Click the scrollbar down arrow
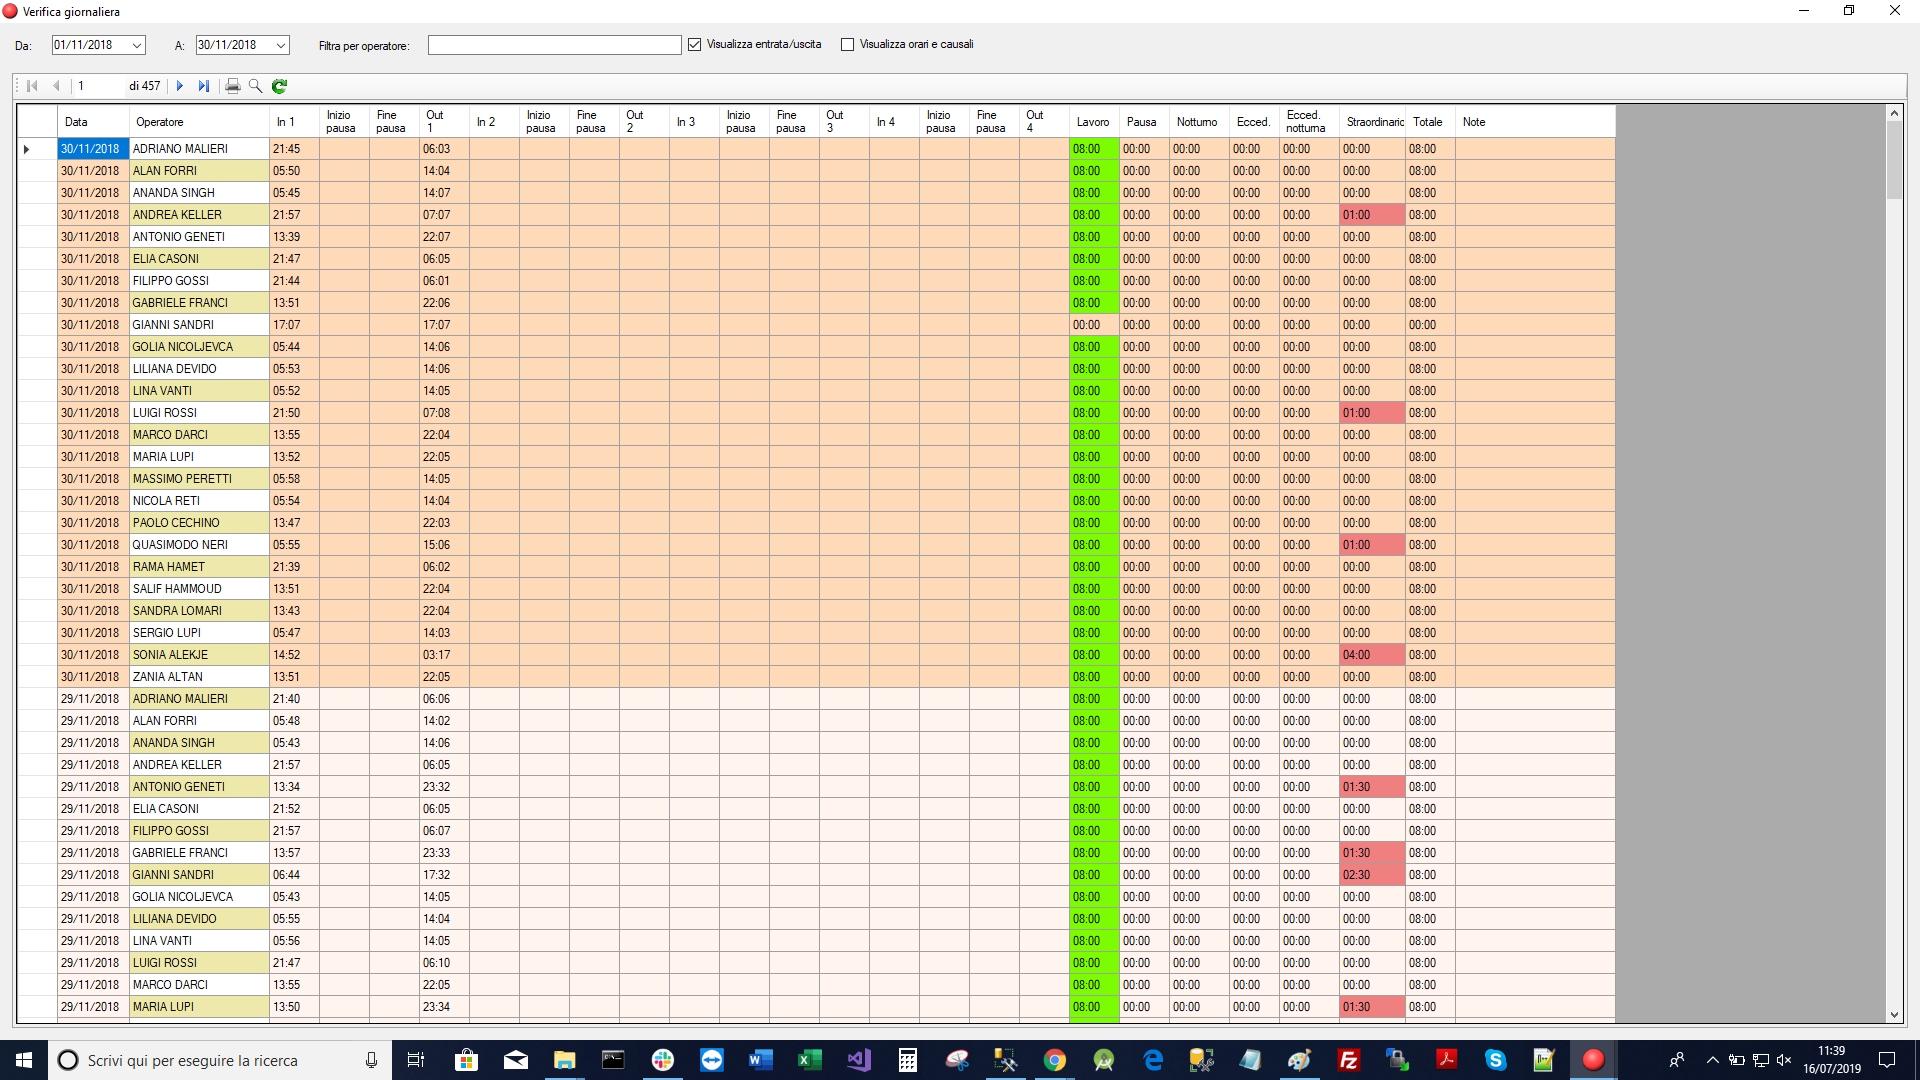Screen dimensions: 1920x1080 coord(1894,1014)
